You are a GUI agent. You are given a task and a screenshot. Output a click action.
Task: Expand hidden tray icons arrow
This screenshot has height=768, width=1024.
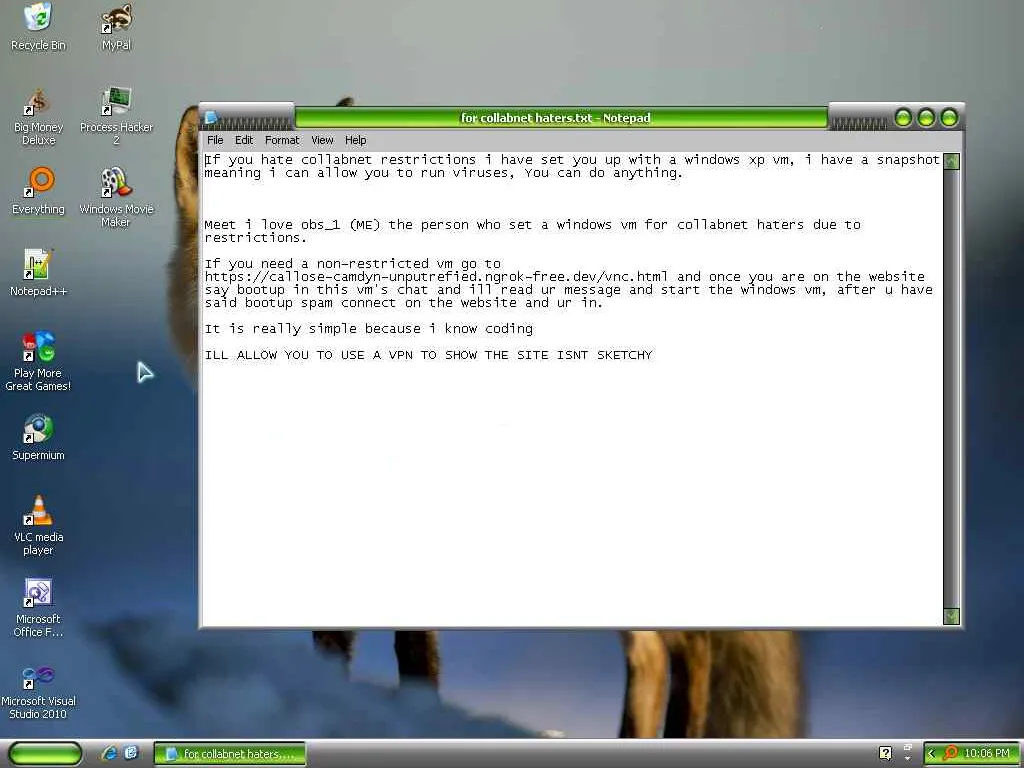(931, 754)
